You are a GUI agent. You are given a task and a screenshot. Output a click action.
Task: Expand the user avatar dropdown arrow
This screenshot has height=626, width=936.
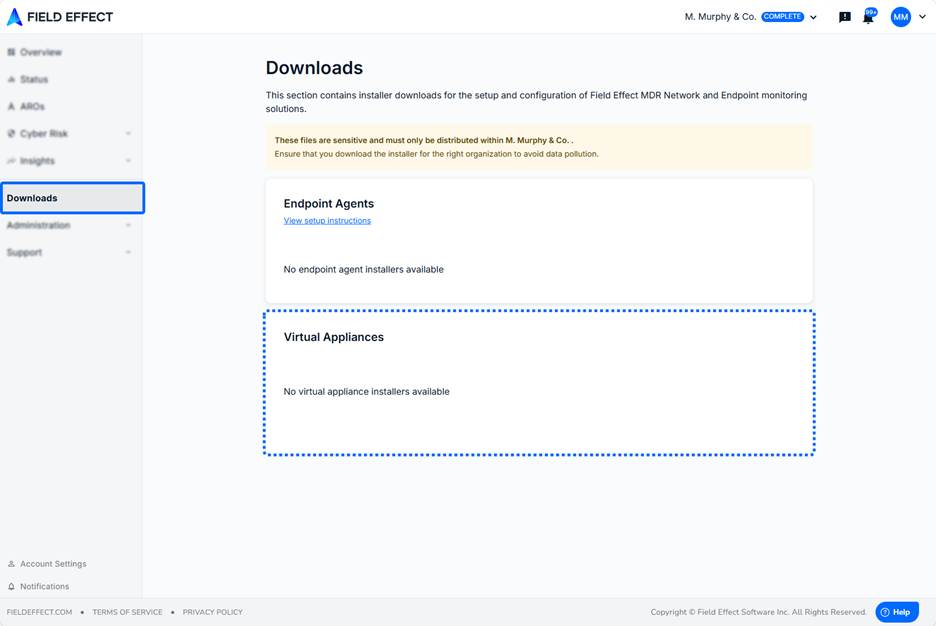pyautogui.click(x=922, y=17)
